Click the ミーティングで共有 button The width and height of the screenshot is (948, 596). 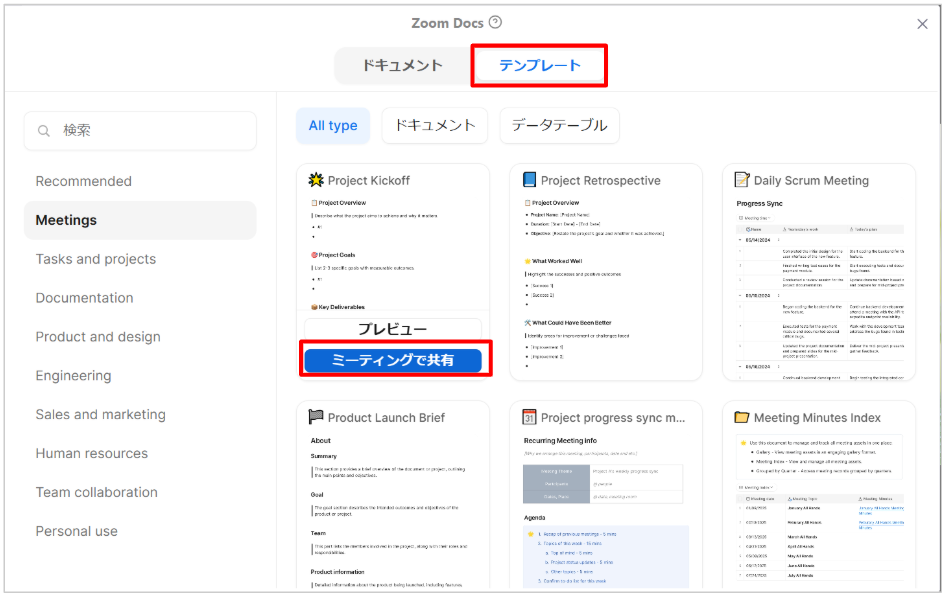[393, 360]
